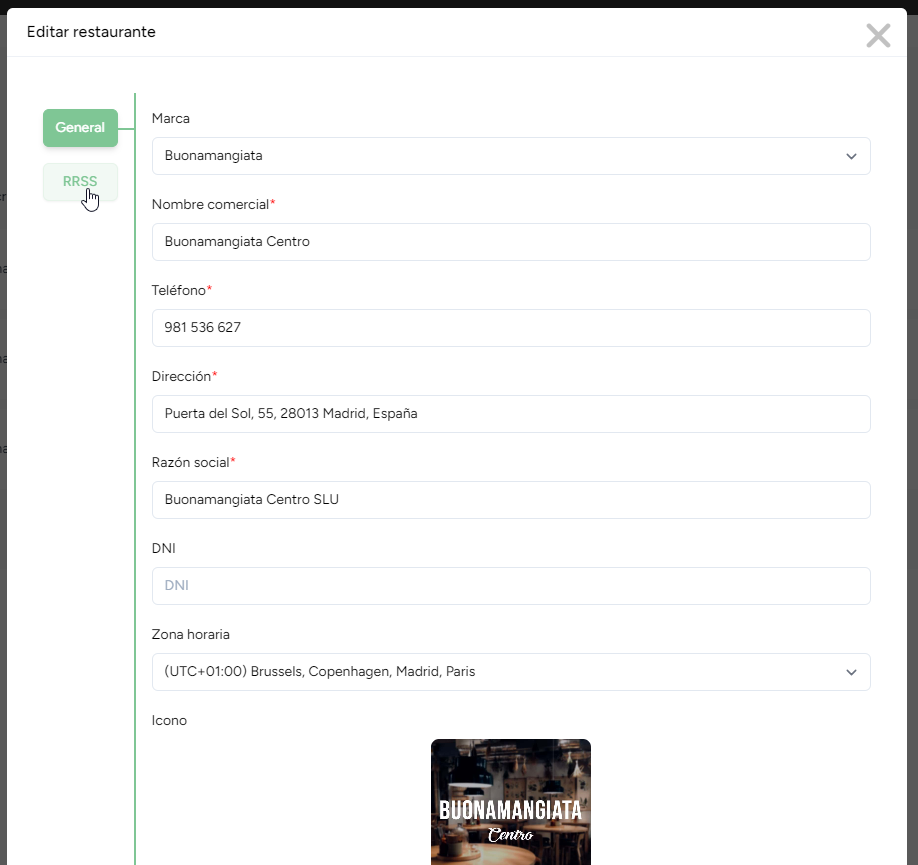Viewport: 918px width, 865px height.
Task: Click into the empty DNI field
Action: coord(511,586)
